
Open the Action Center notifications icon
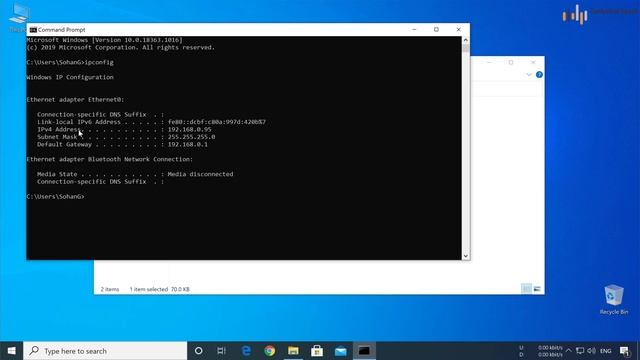(x=625, y=351)
